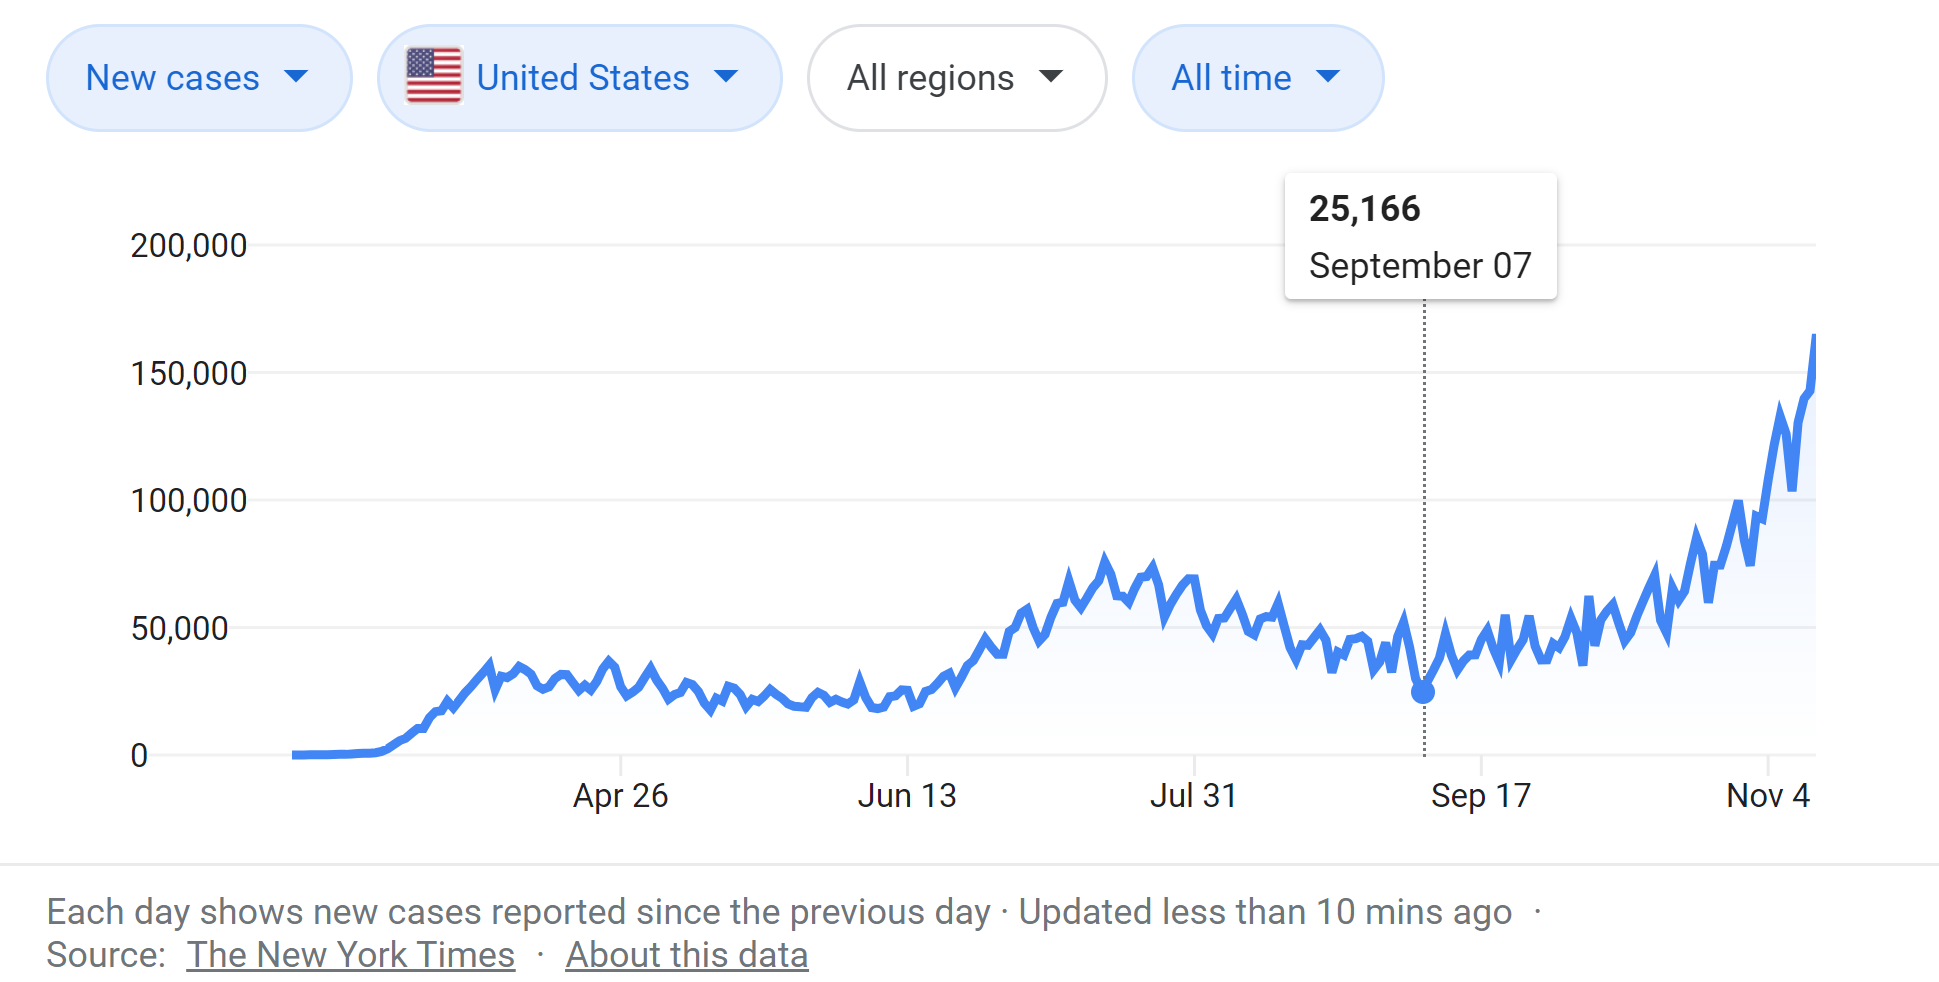Click the United States flag icon
This screenshot has width=1939, height=982.
pos(434,77)
